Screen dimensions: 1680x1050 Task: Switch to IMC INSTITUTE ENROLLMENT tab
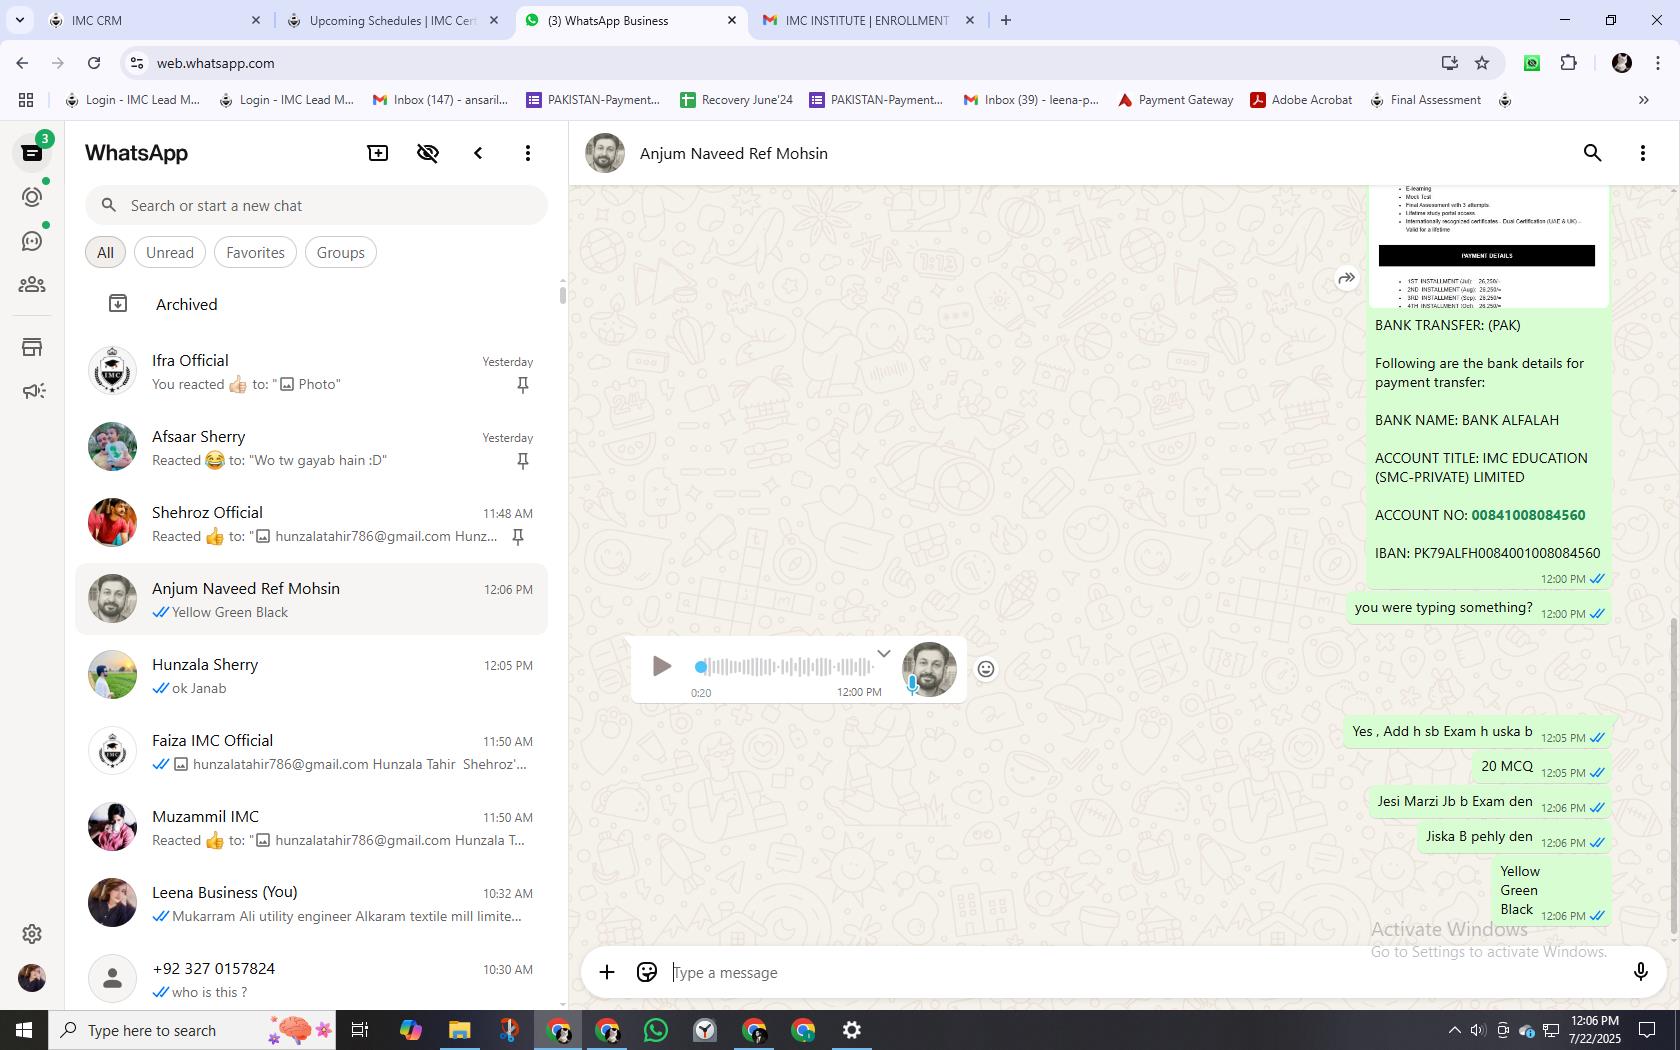pos(867,20)
